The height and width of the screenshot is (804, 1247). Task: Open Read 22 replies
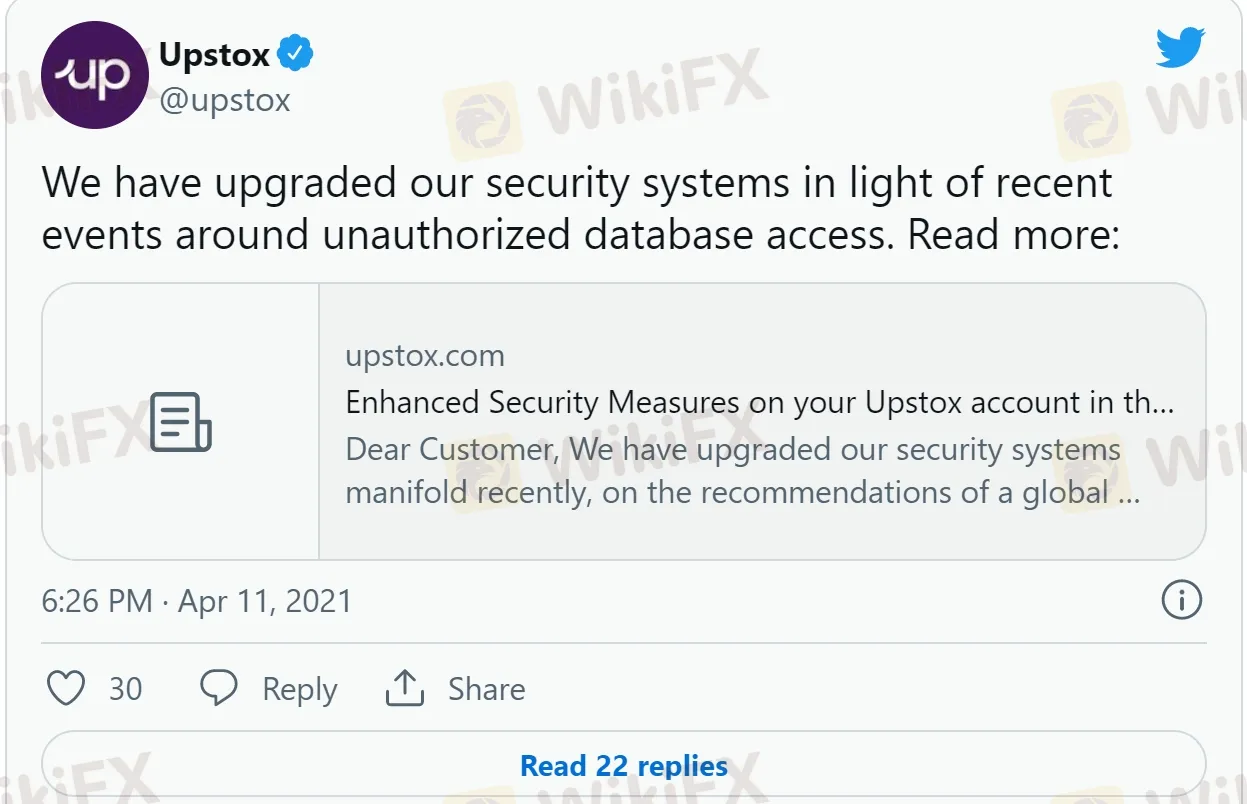tap(623, 766)
